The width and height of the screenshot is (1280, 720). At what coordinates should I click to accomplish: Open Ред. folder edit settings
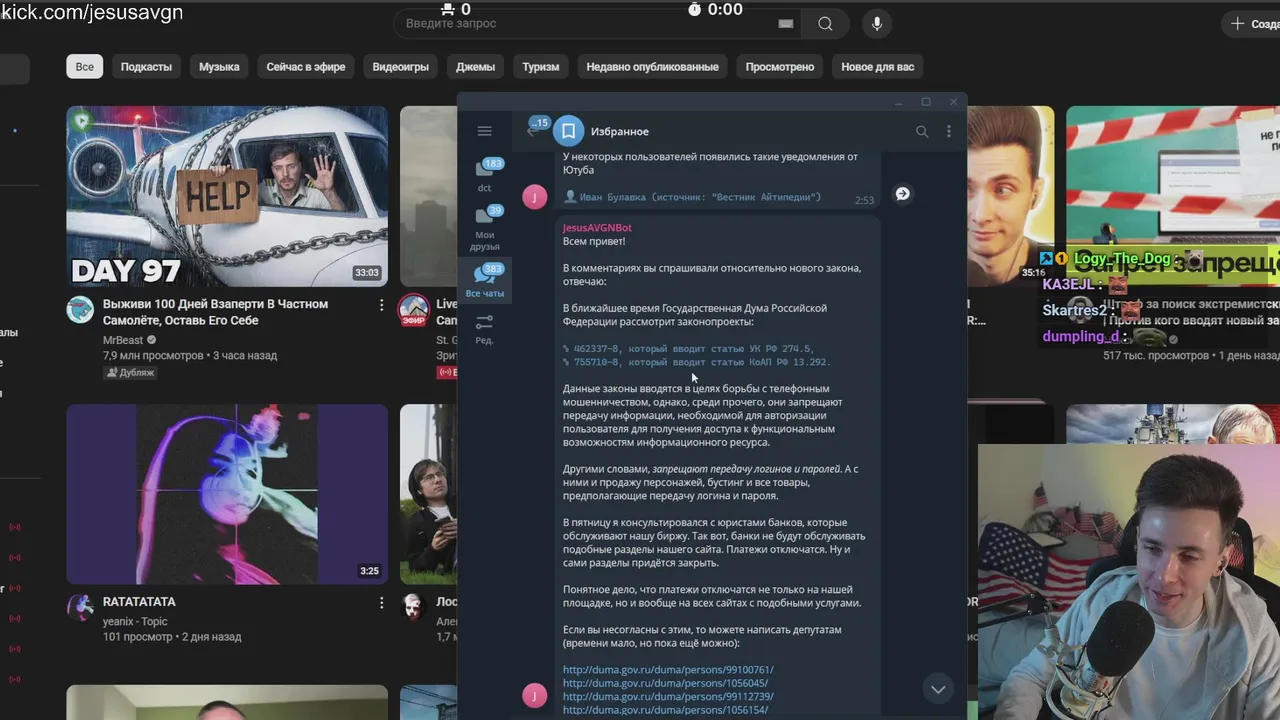[485, 329]
